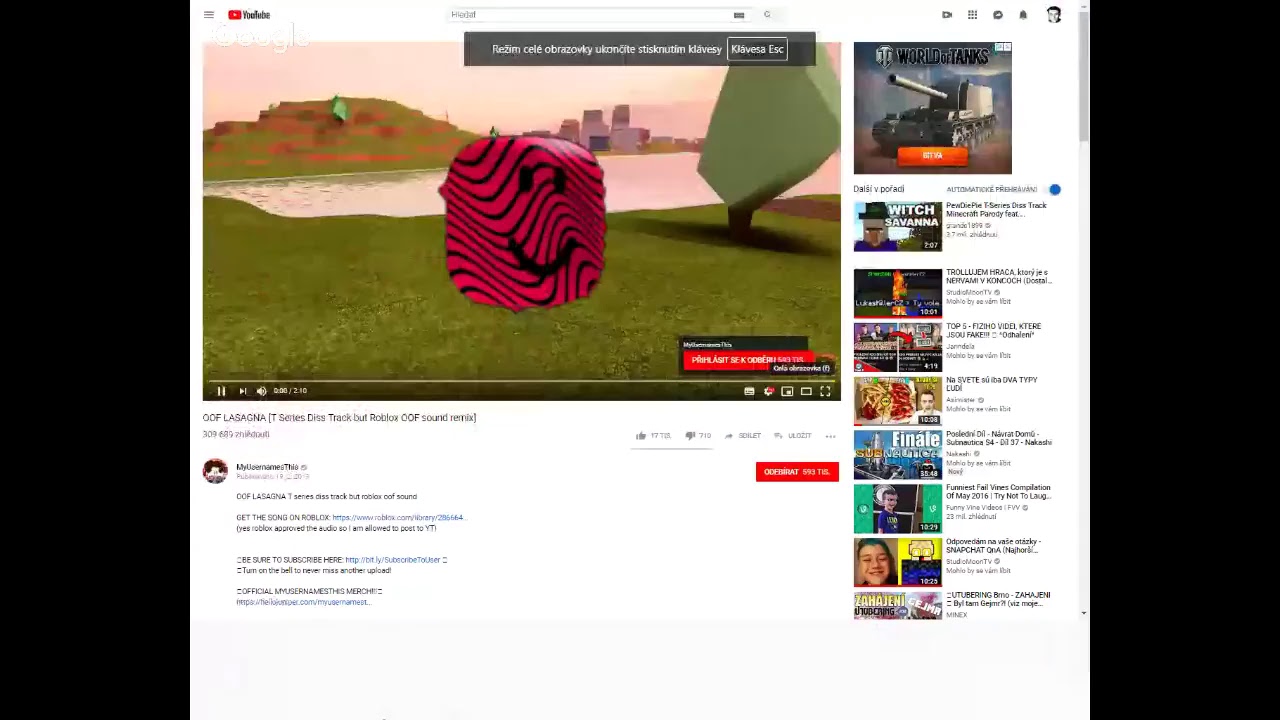The height and width of the screenshot is (720, 1280).
Task: Seek using the video progress bar
Action: coord(521,380)
